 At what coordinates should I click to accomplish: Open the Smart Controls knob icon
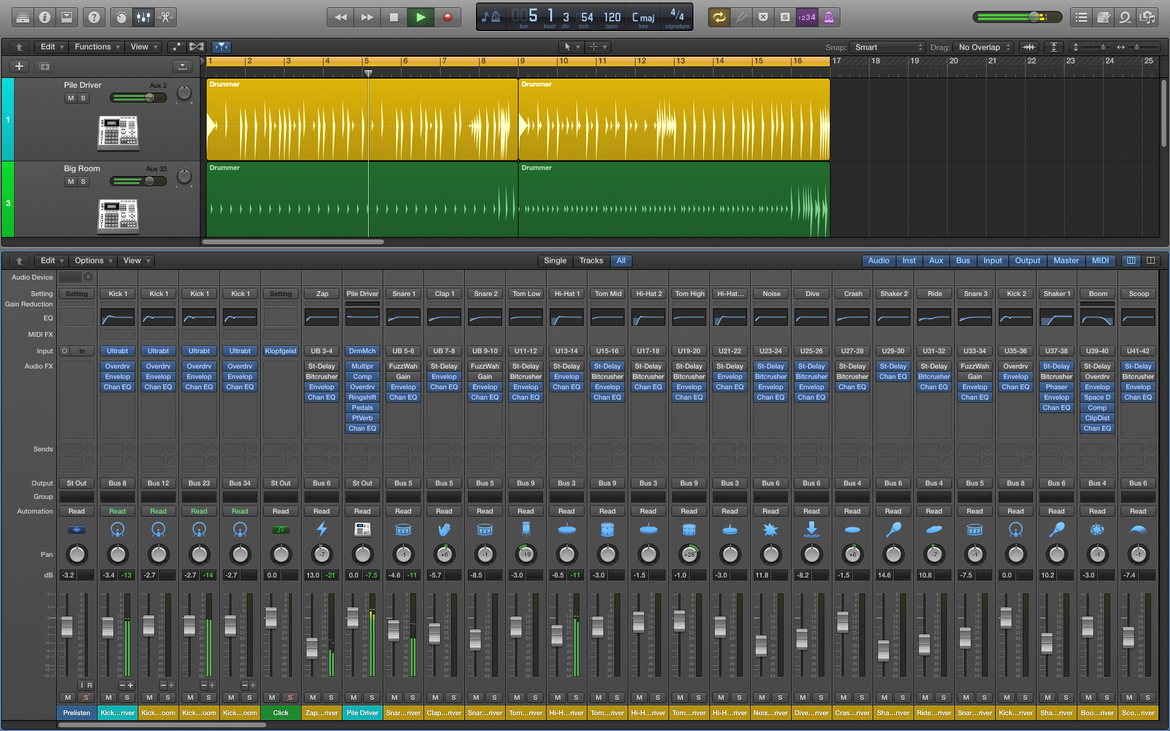[x=121, y=16]
